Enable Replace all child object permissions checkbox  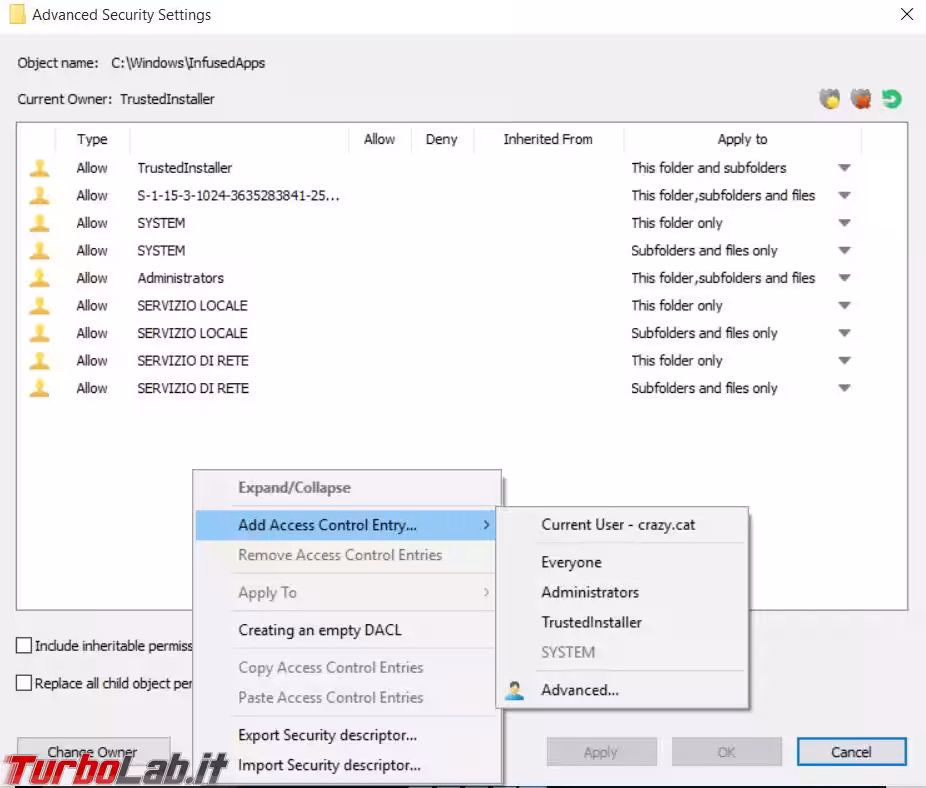pyautogui.click(x=24, y=684)
